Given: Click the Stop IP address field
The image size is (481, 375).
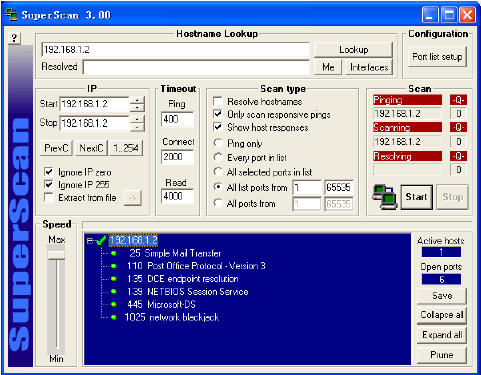Looking at the screenshot, I should [94, 123].
